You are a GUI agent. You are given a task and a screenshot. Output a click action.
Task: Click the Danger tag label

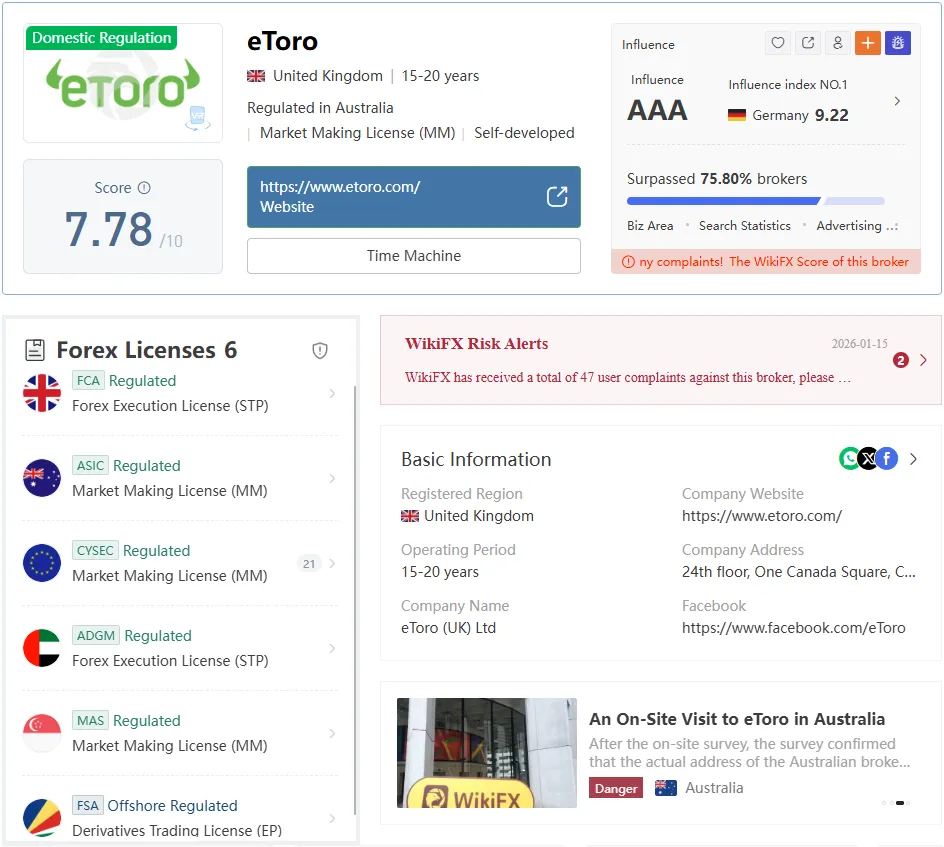pyautogui.click(x=616, y=788)
